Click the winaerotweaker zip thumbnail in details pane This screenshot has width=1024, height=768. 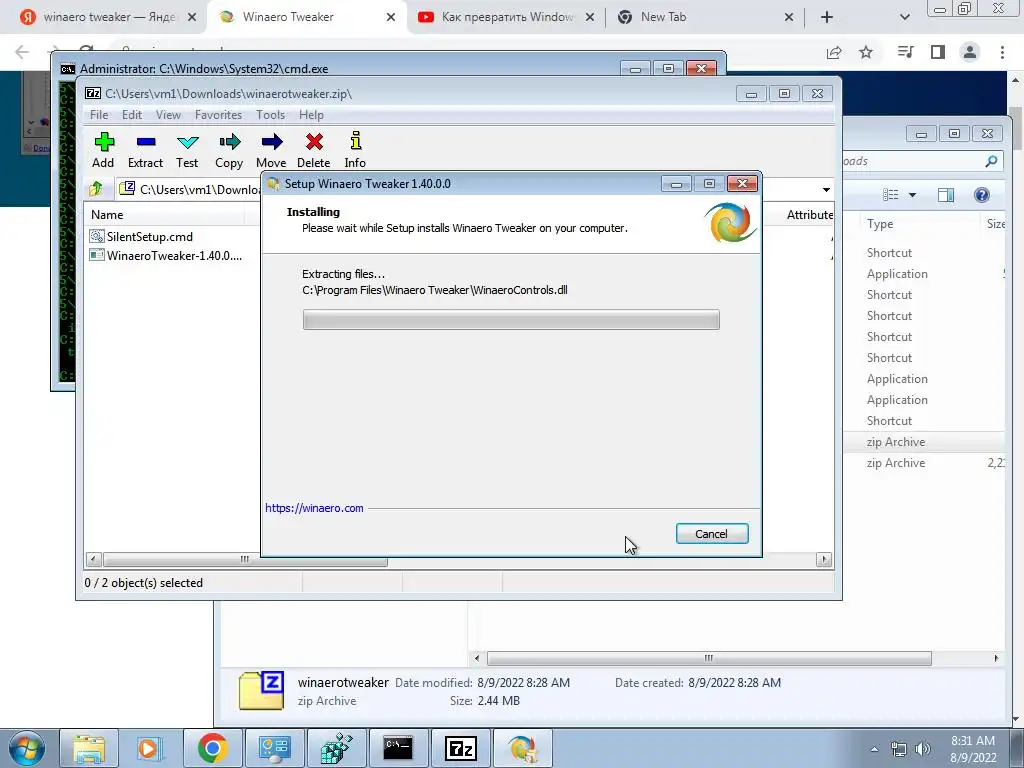tap(261, 690)
